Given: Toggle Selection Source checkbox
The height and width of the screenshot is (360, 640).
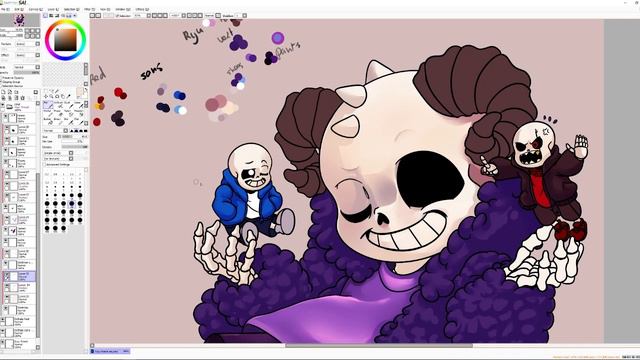Looking at the screenshot, I should 1,86.
